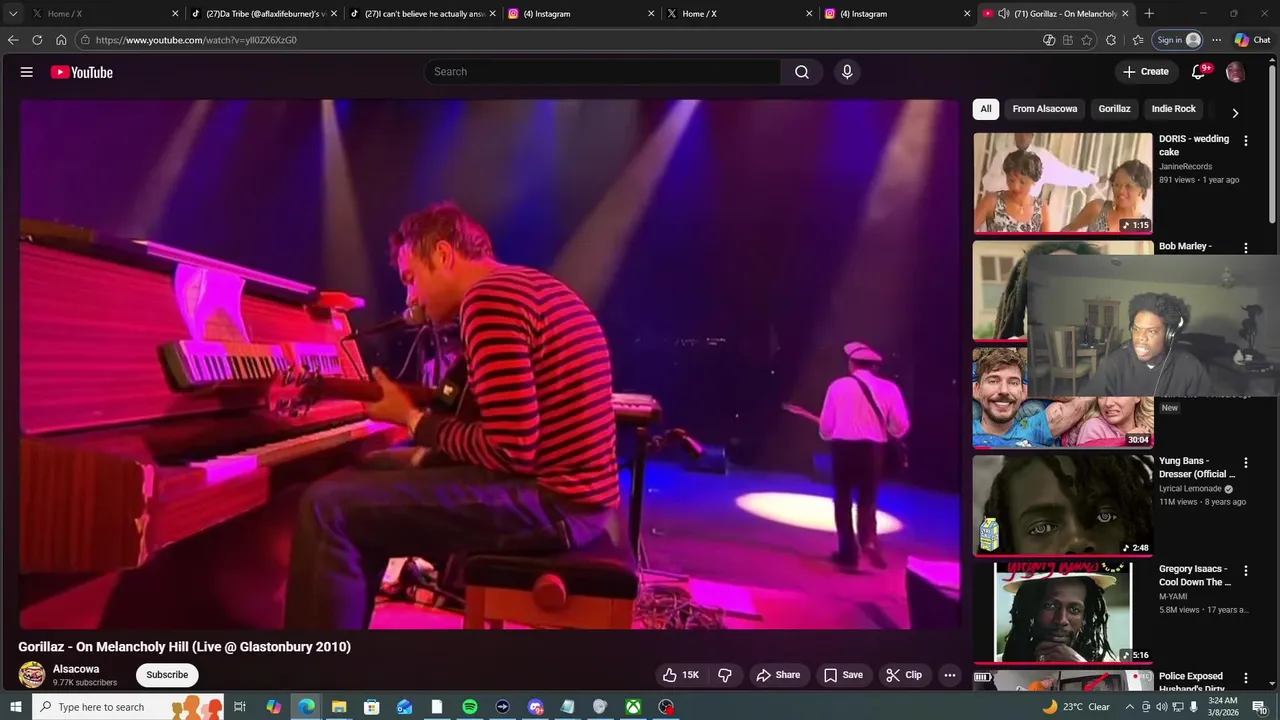1280x720 pixels.
Task: Start voice search with the microphone icon
Action: click(x=847, y=72)
